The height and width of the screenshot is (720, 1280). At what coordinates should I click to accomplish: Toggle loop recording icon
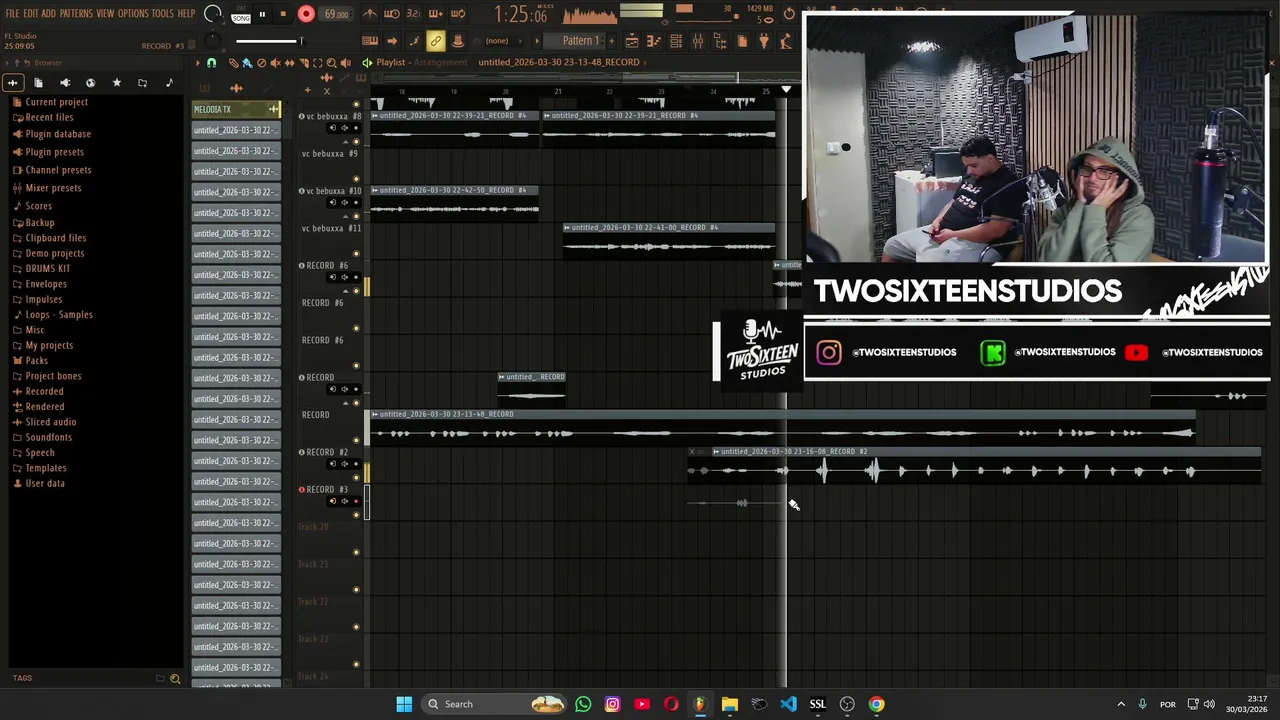pos(458,14)
